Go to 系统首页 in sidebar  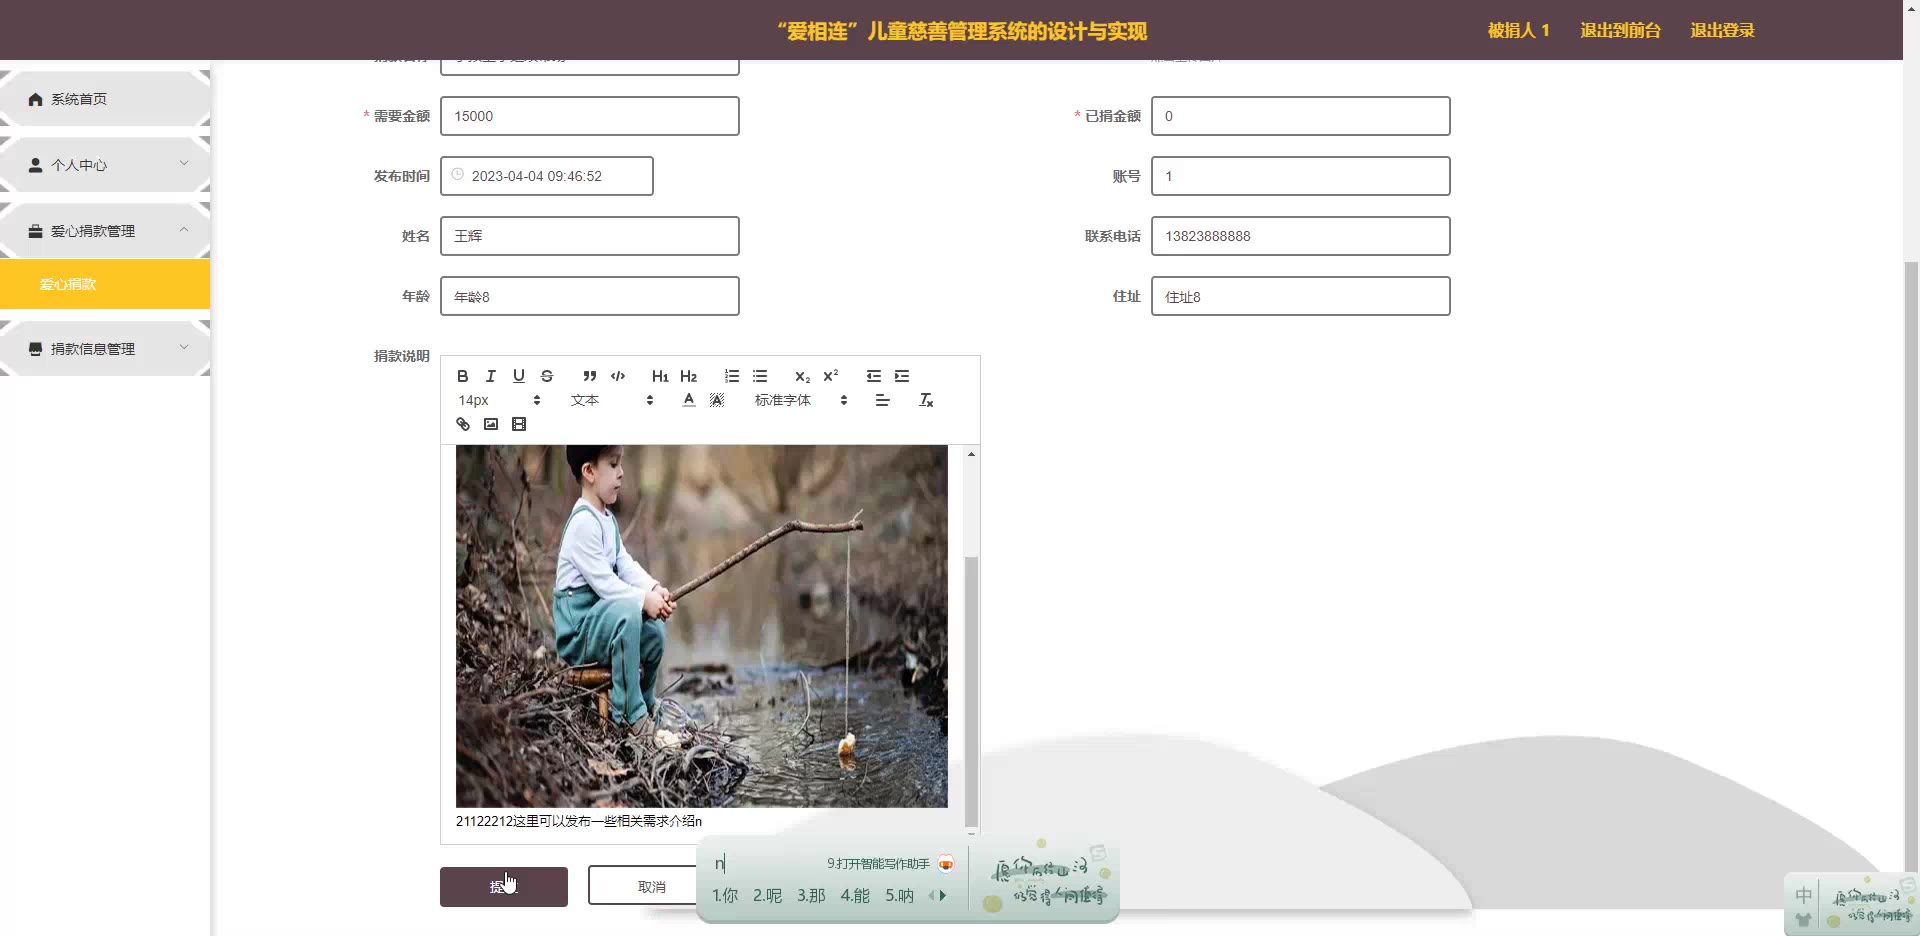(x=105, y=99)
